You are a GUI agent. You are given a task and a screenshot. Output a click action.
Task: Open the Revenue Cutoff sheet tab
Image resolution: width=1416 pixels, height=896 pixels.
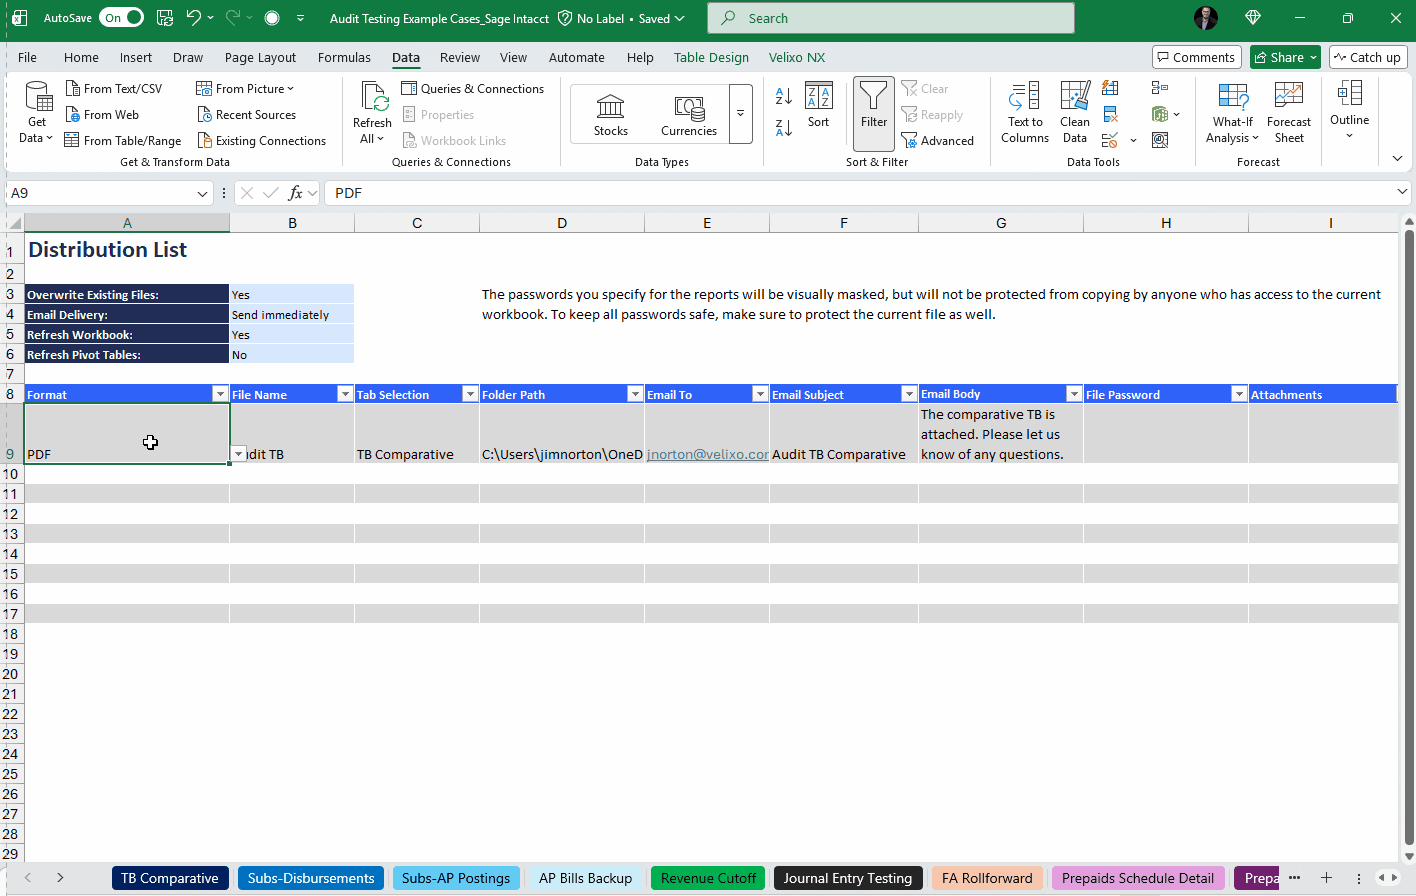(707, 877)
